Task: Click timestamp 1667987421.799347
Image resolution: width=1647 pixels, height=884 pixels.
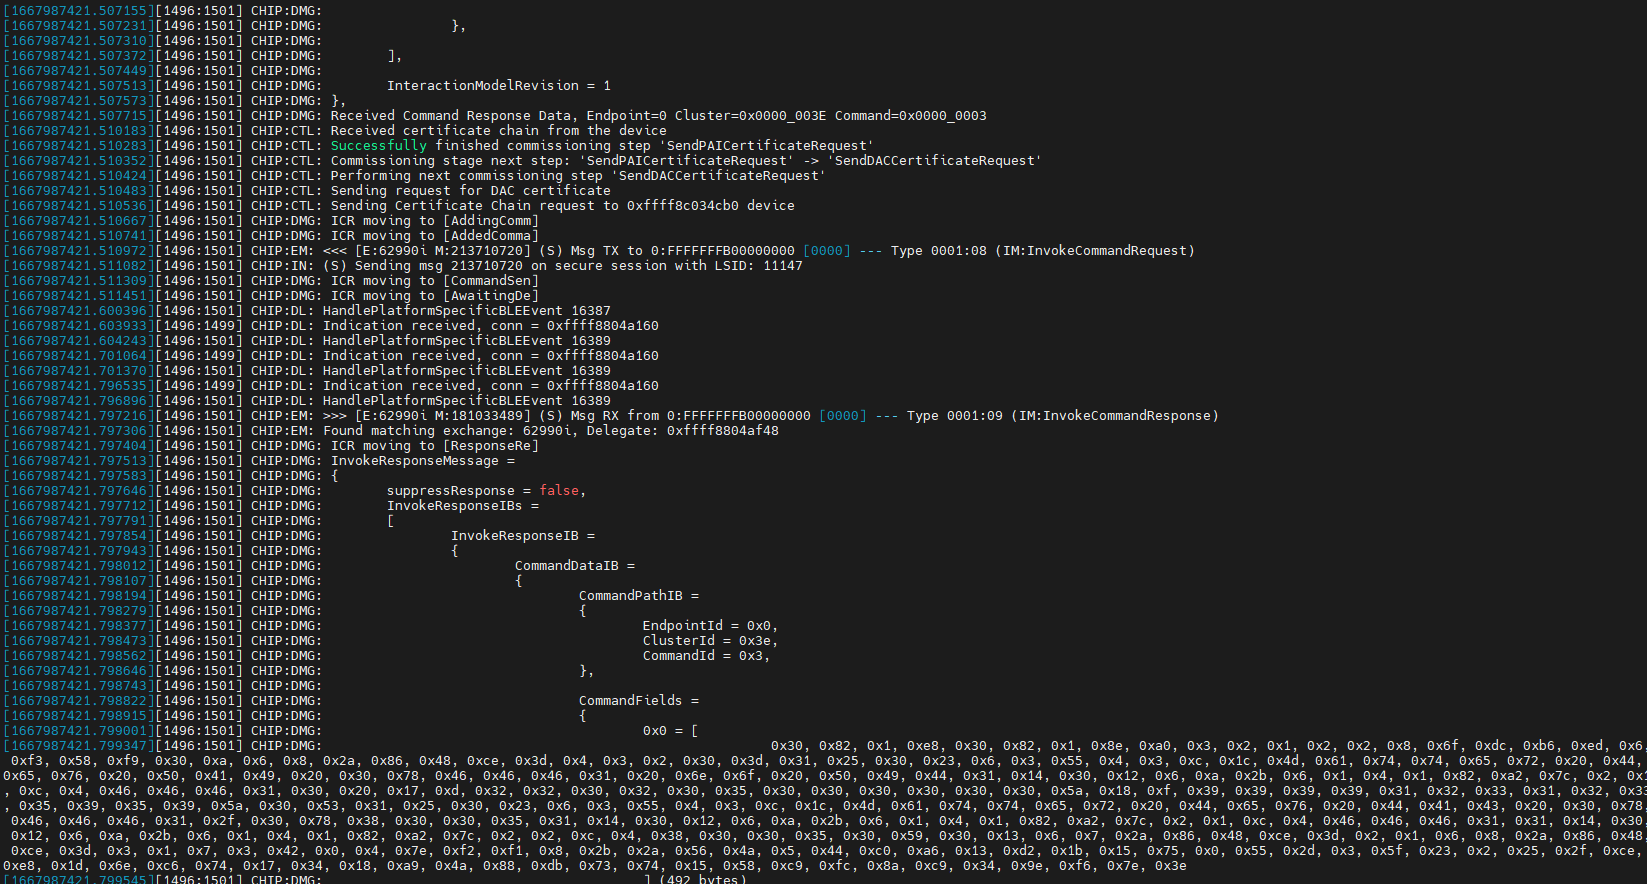Action: click(x=79, y=746)
